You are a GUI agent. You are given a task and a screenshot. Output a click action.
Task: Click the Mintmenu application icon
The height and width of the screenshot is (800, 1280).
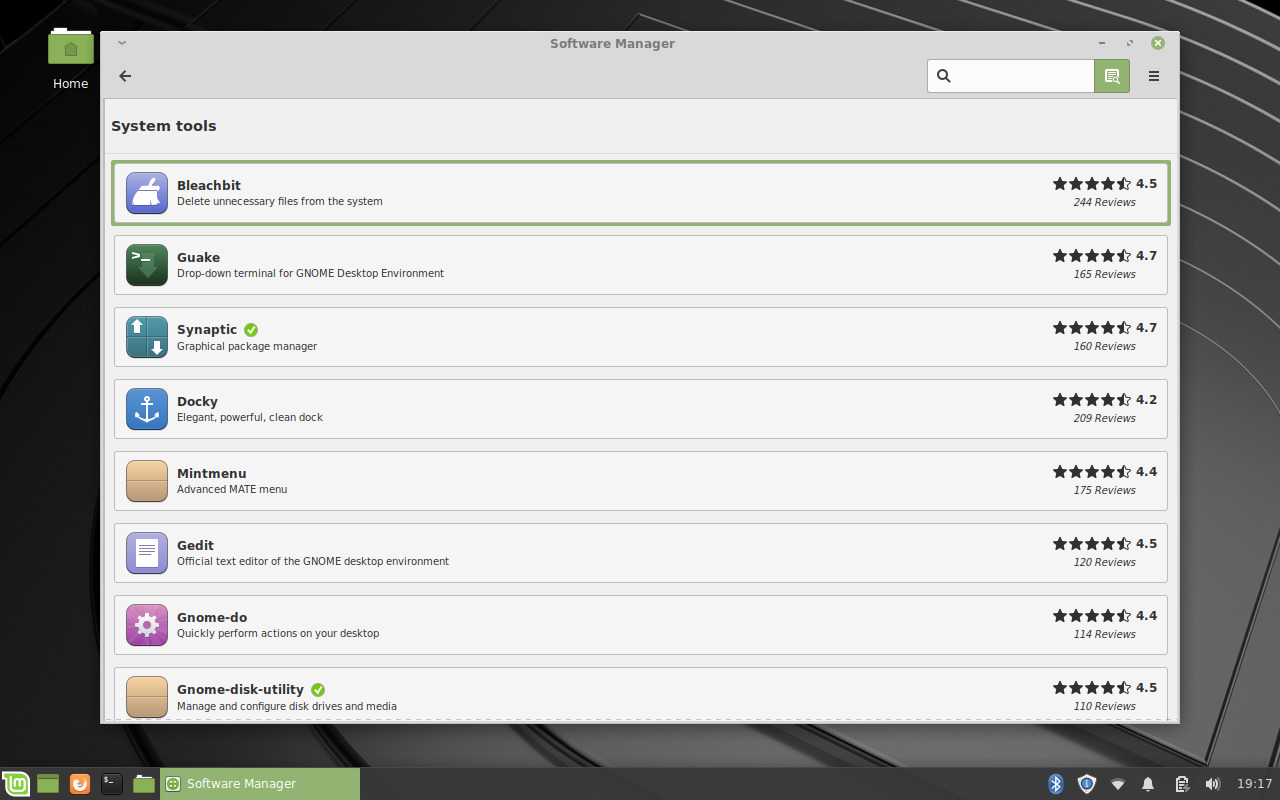coord(146,481)
